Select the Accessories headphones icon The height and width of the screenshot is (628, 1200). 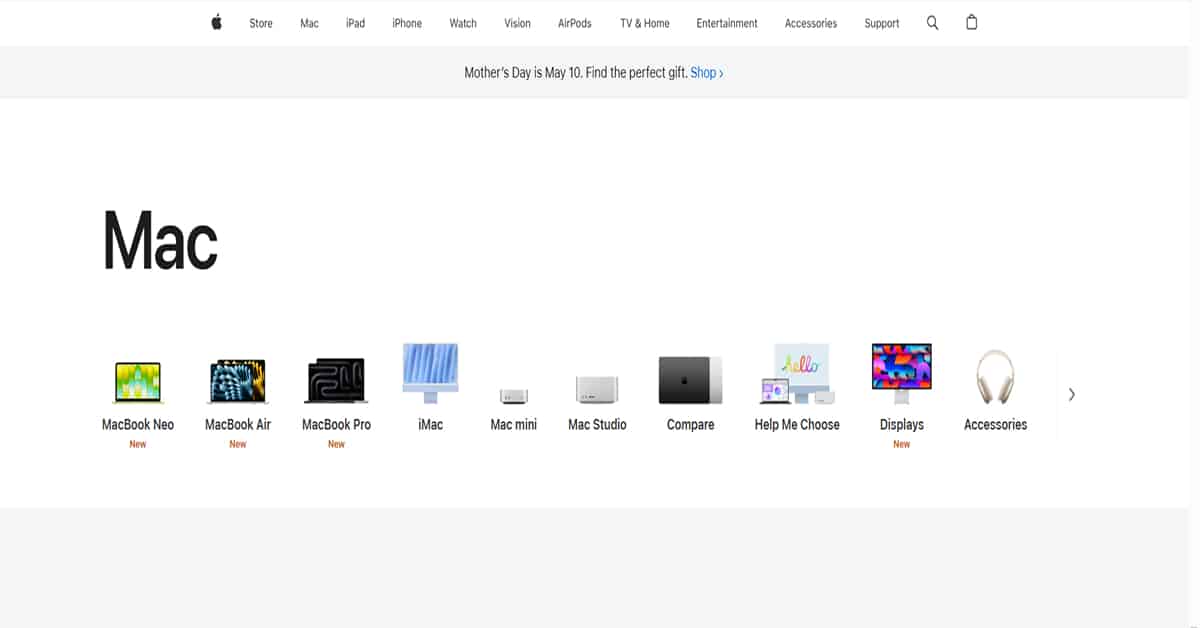pyautogui.click(x=995, y=377)
